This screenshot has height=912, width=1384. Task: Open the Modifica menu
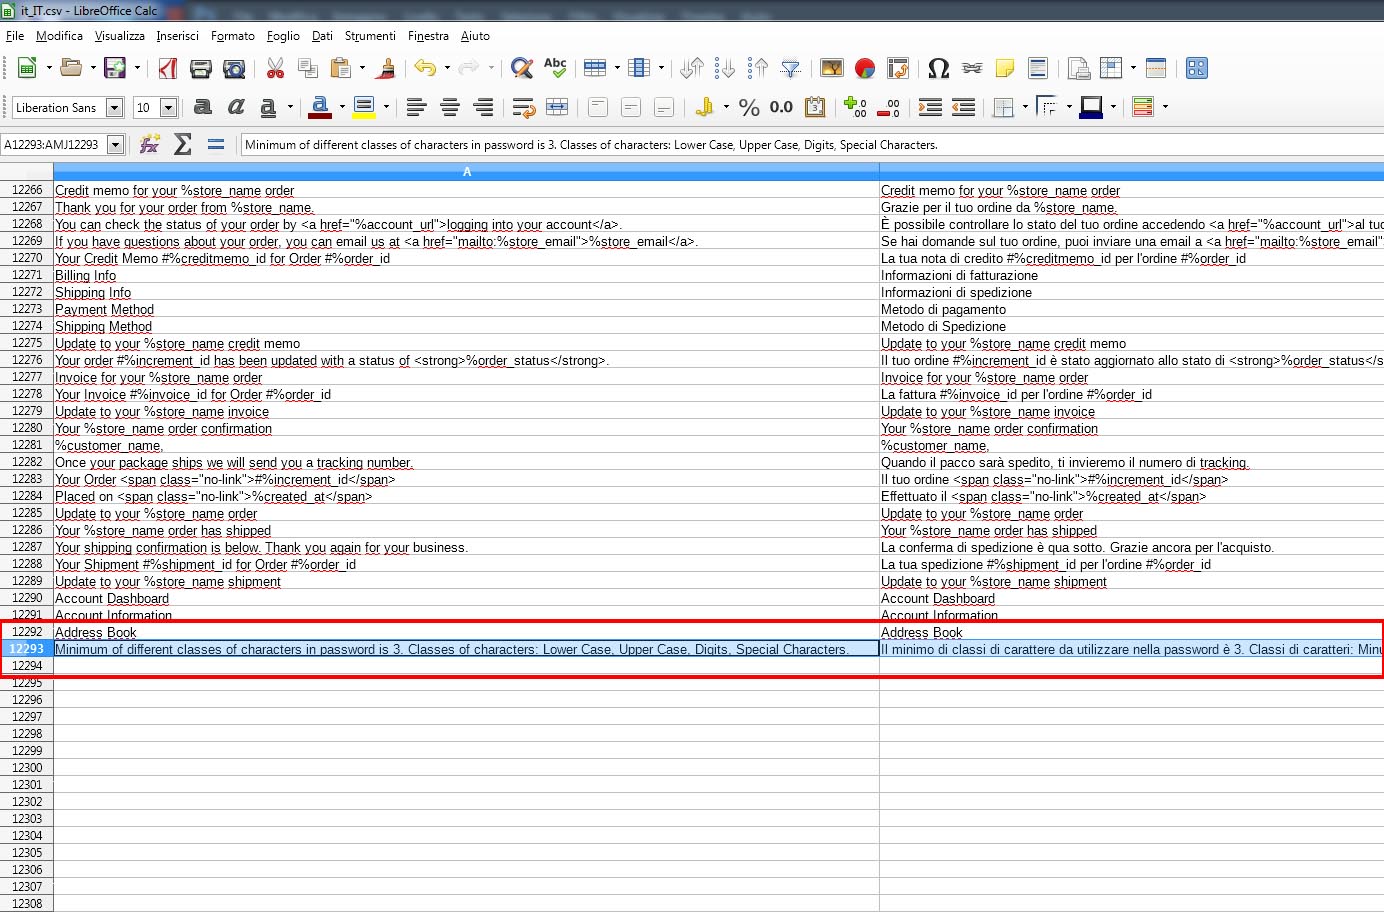(59, 36)
